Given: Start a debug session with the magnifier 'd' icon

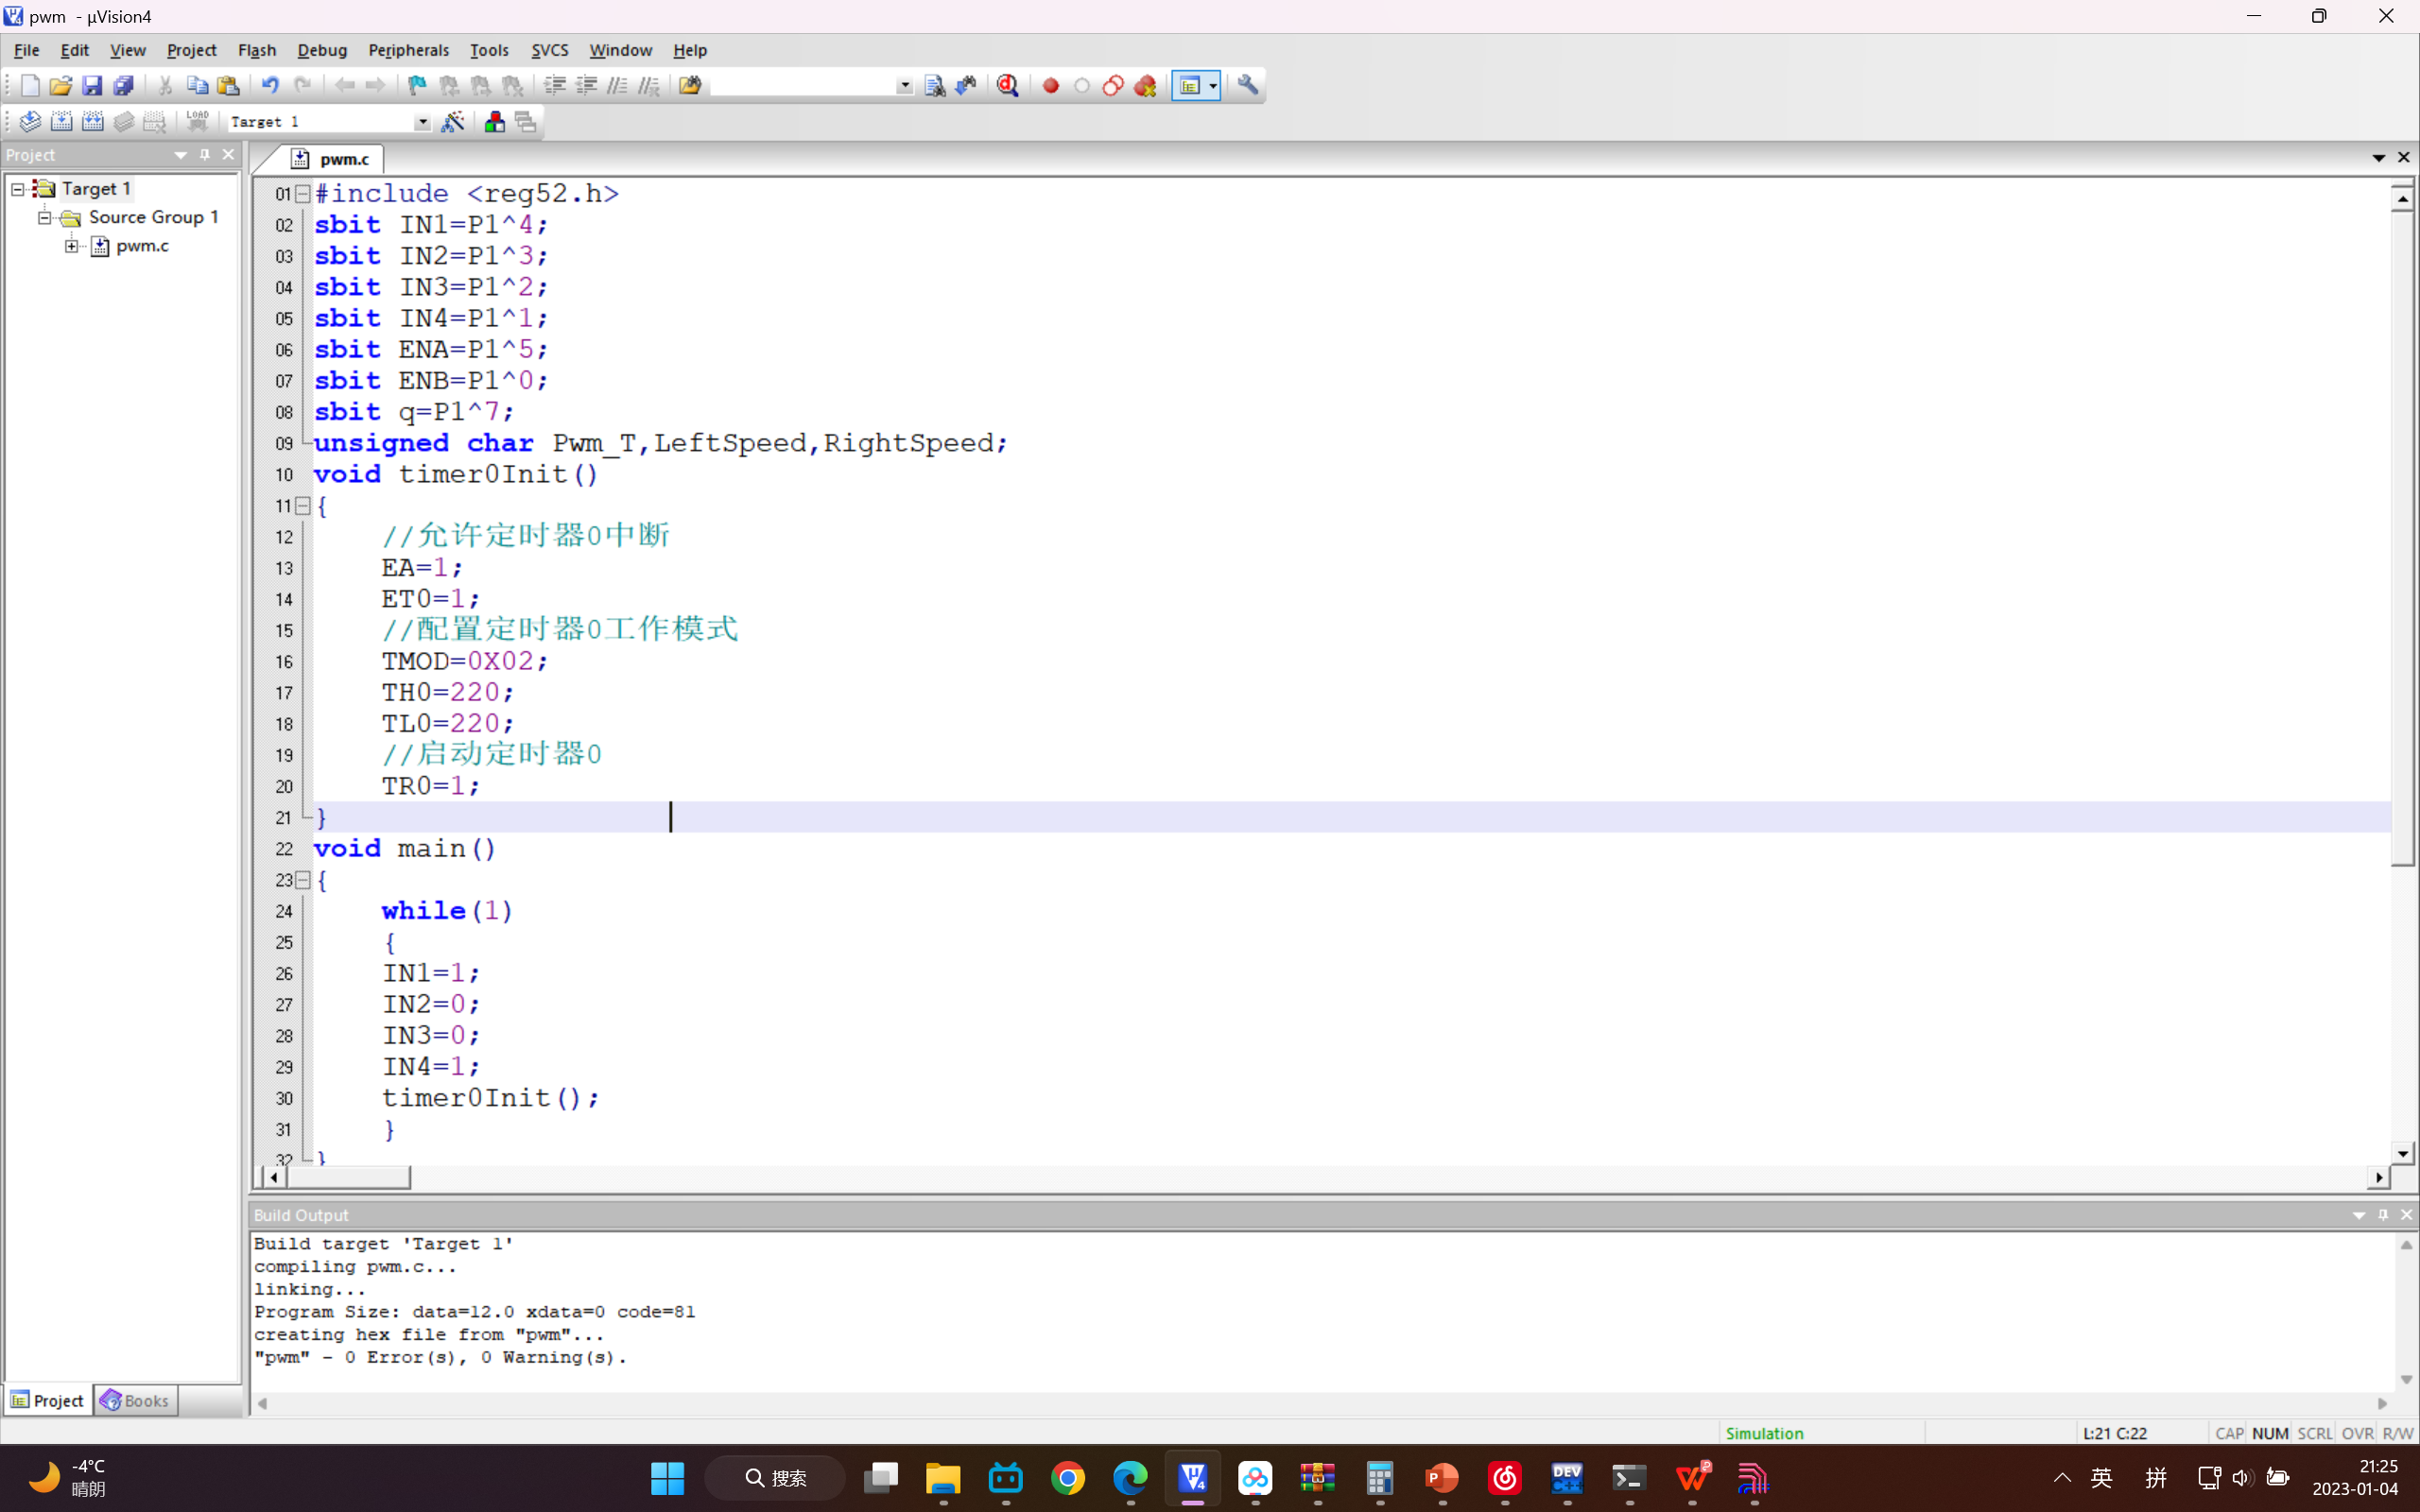Looking at the screenshot, I should coord(1008,86).
